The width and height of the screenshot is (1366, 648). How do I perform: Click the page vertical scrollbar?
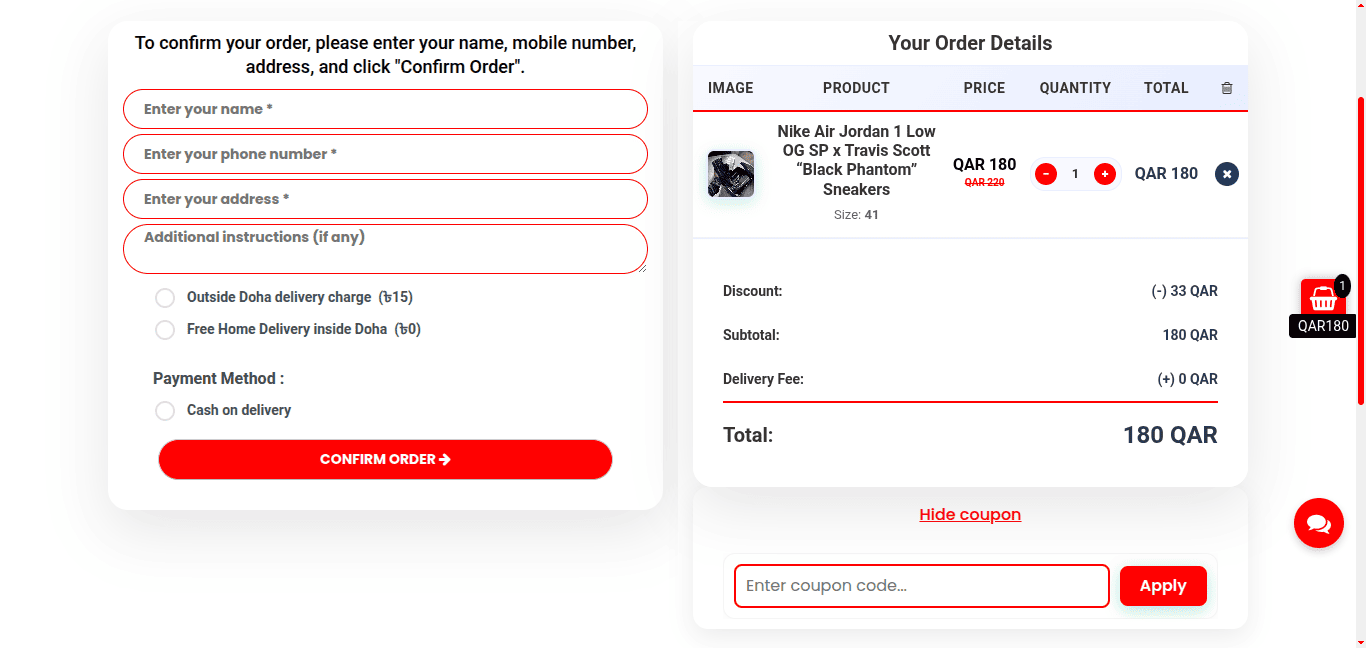pos(1360,250)
